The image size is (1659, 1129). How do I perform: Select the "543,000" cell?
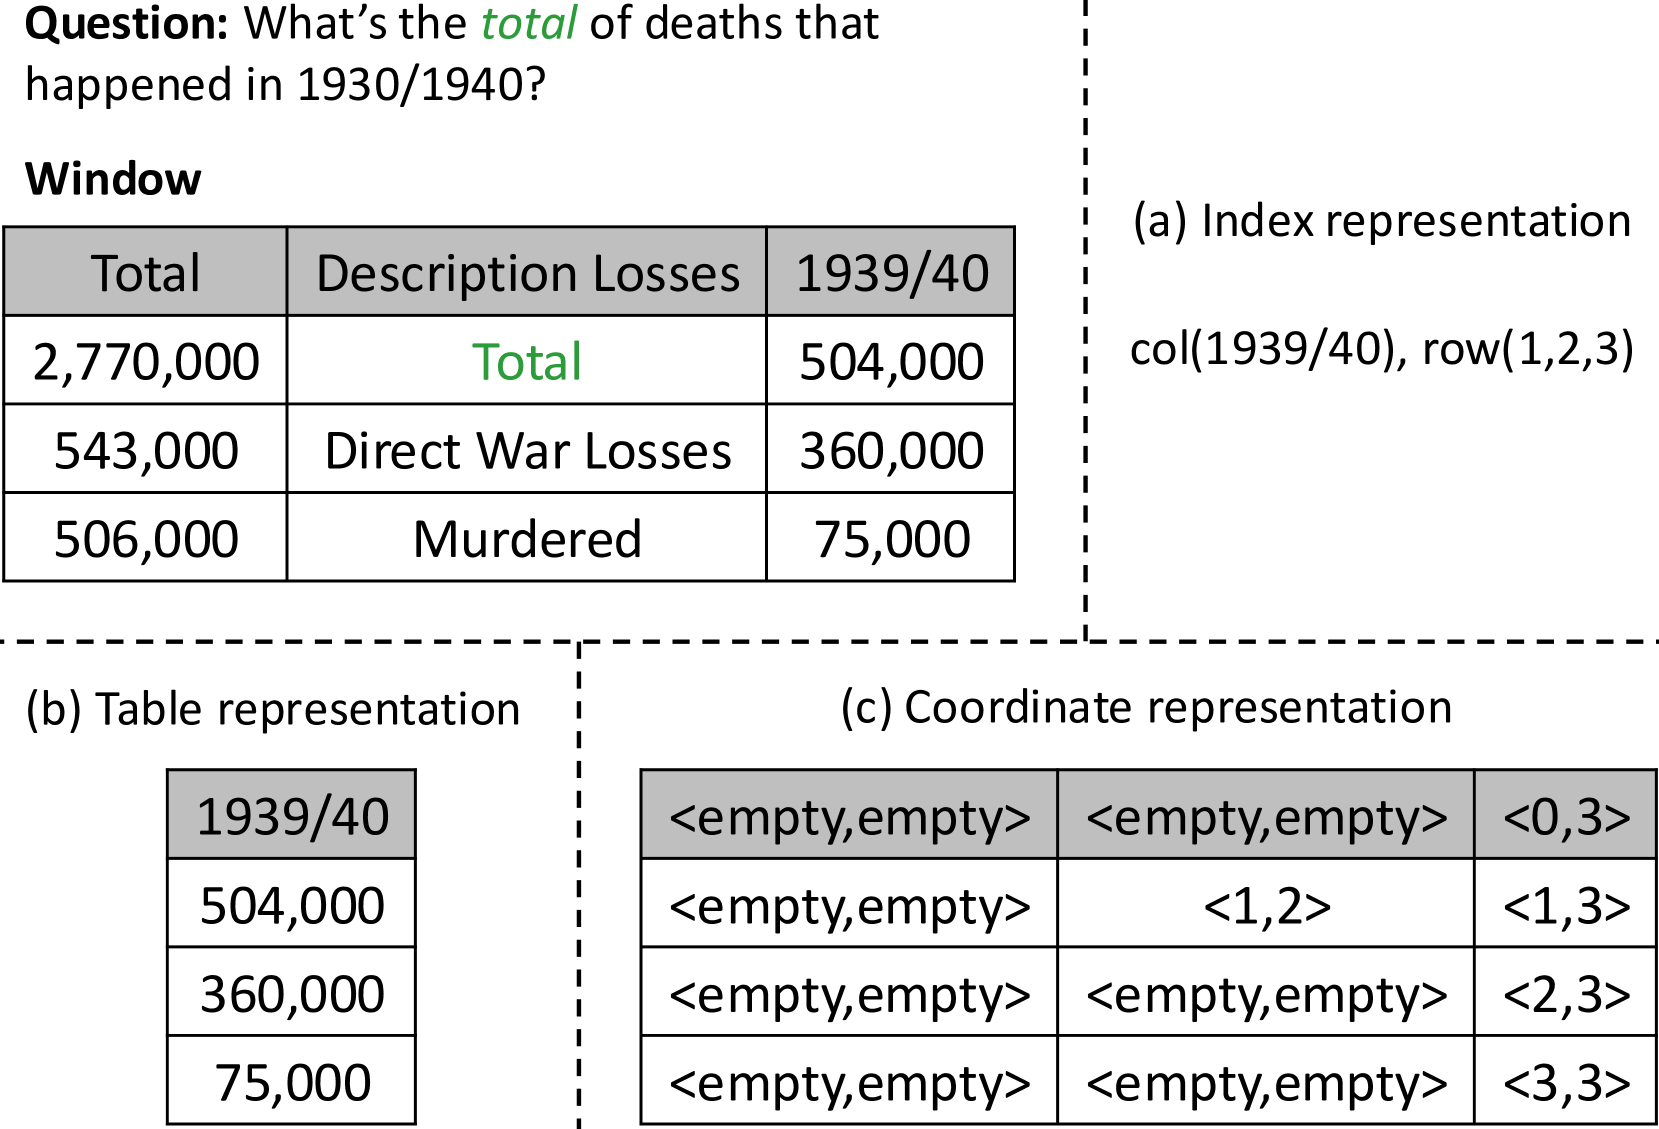[146, 449]
